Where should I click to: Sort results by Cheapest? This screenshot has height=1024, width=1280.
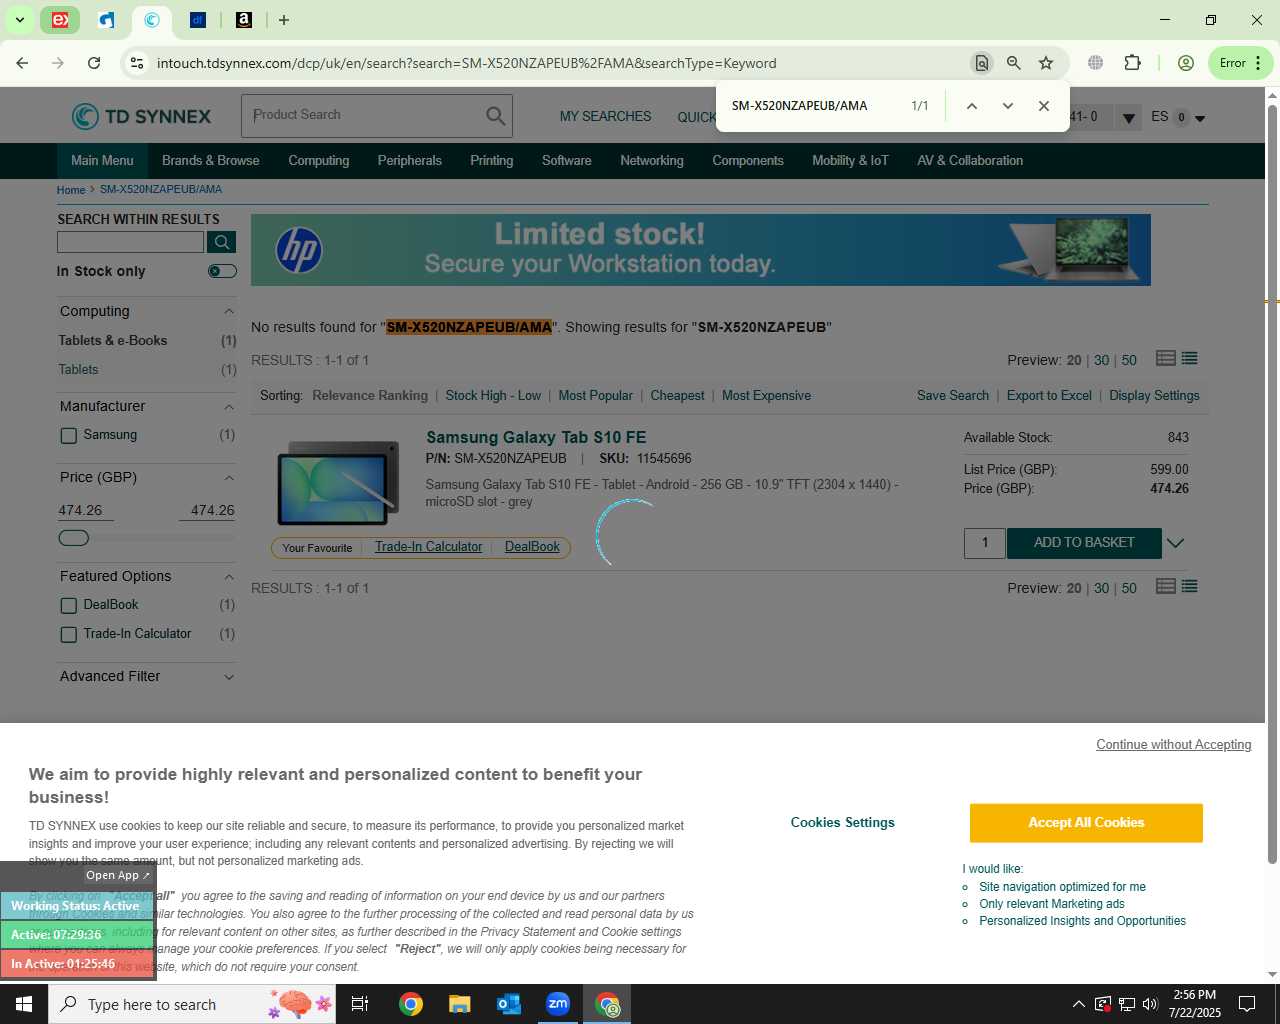(x=677, y=396)
